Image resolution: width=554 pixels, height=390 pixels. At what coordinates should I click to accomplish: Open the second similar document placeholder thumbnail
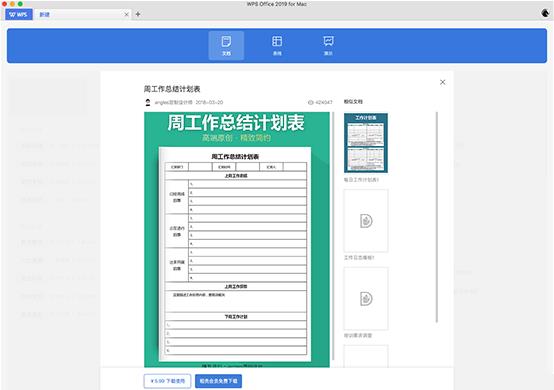click(x=366, y=221)
